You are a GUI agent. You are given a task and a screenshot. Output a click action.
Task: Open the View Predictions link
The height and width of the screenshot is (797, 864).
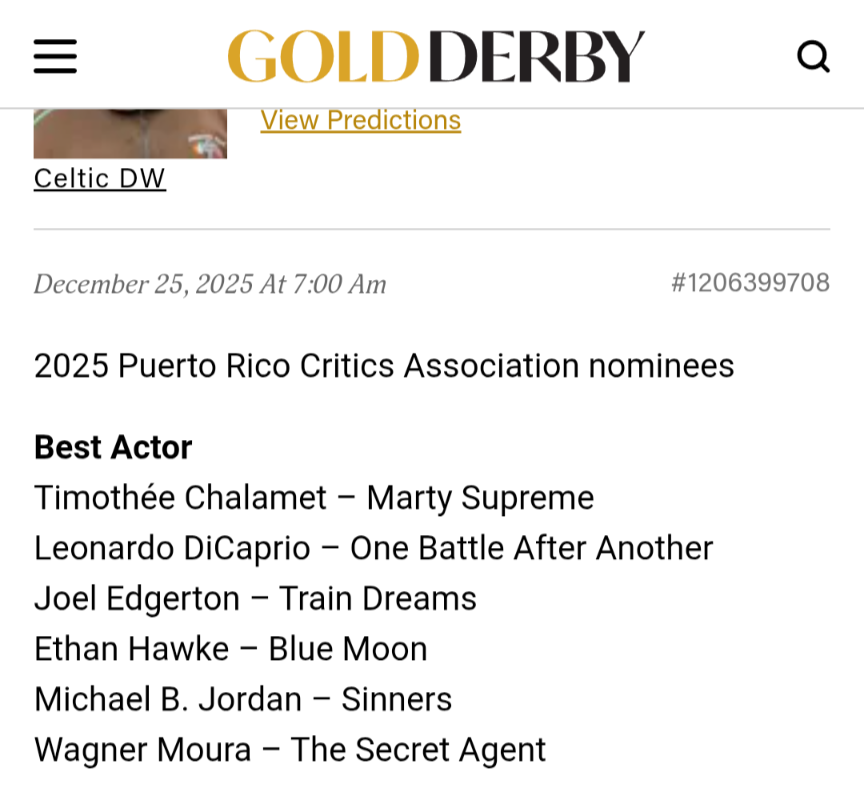[360, 120]
